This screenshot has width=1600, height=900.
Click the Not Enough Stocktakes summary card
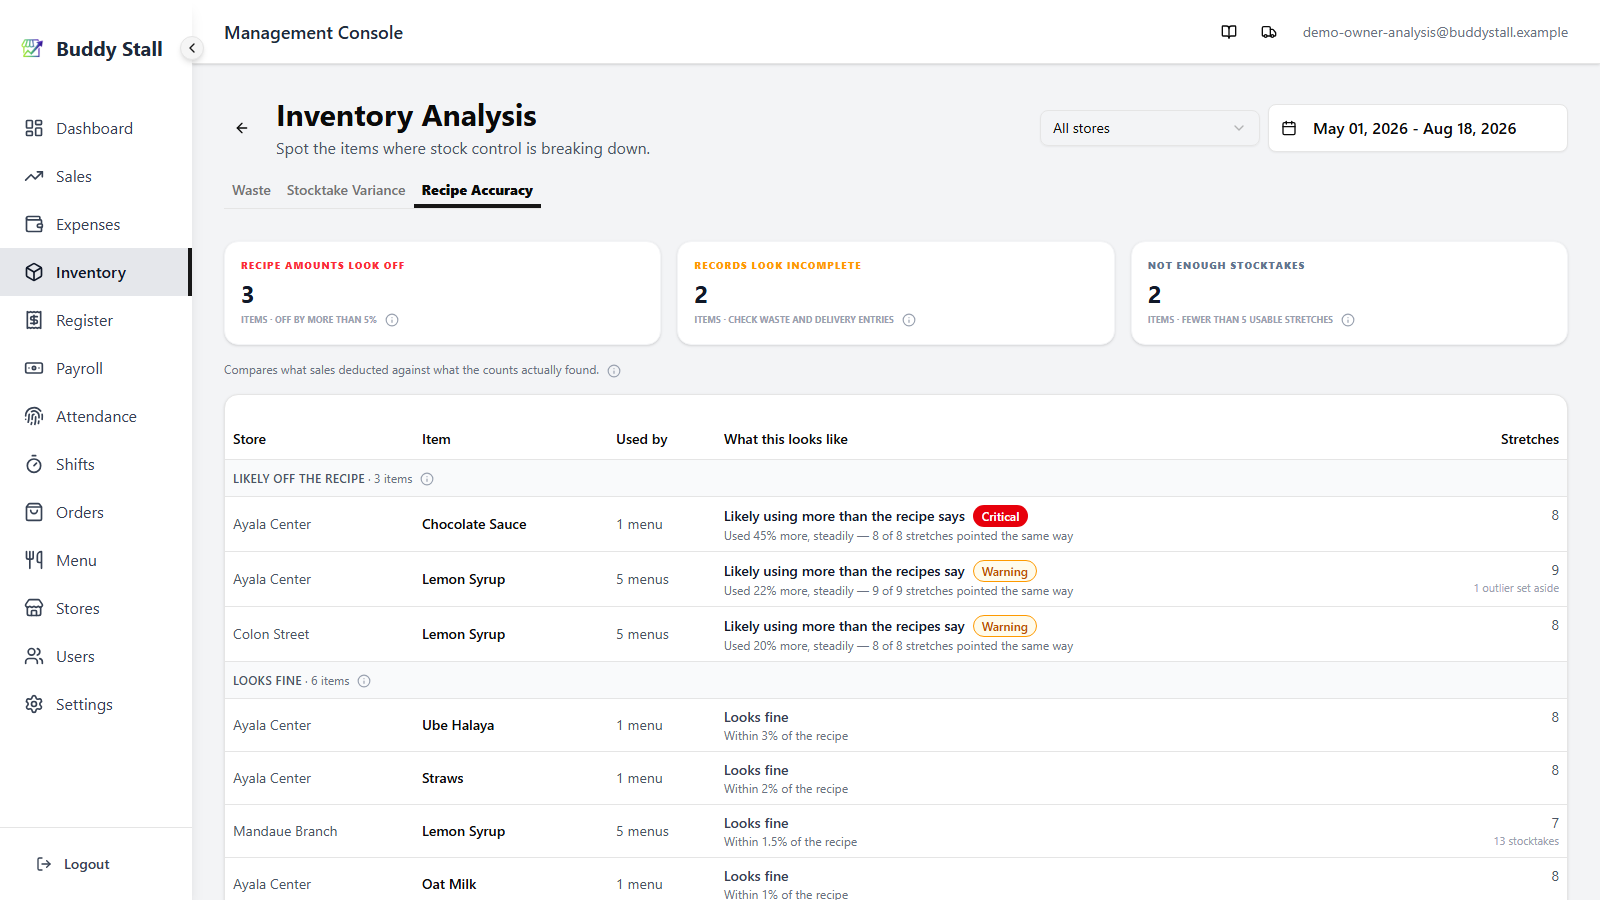(x=1349, y=293)
